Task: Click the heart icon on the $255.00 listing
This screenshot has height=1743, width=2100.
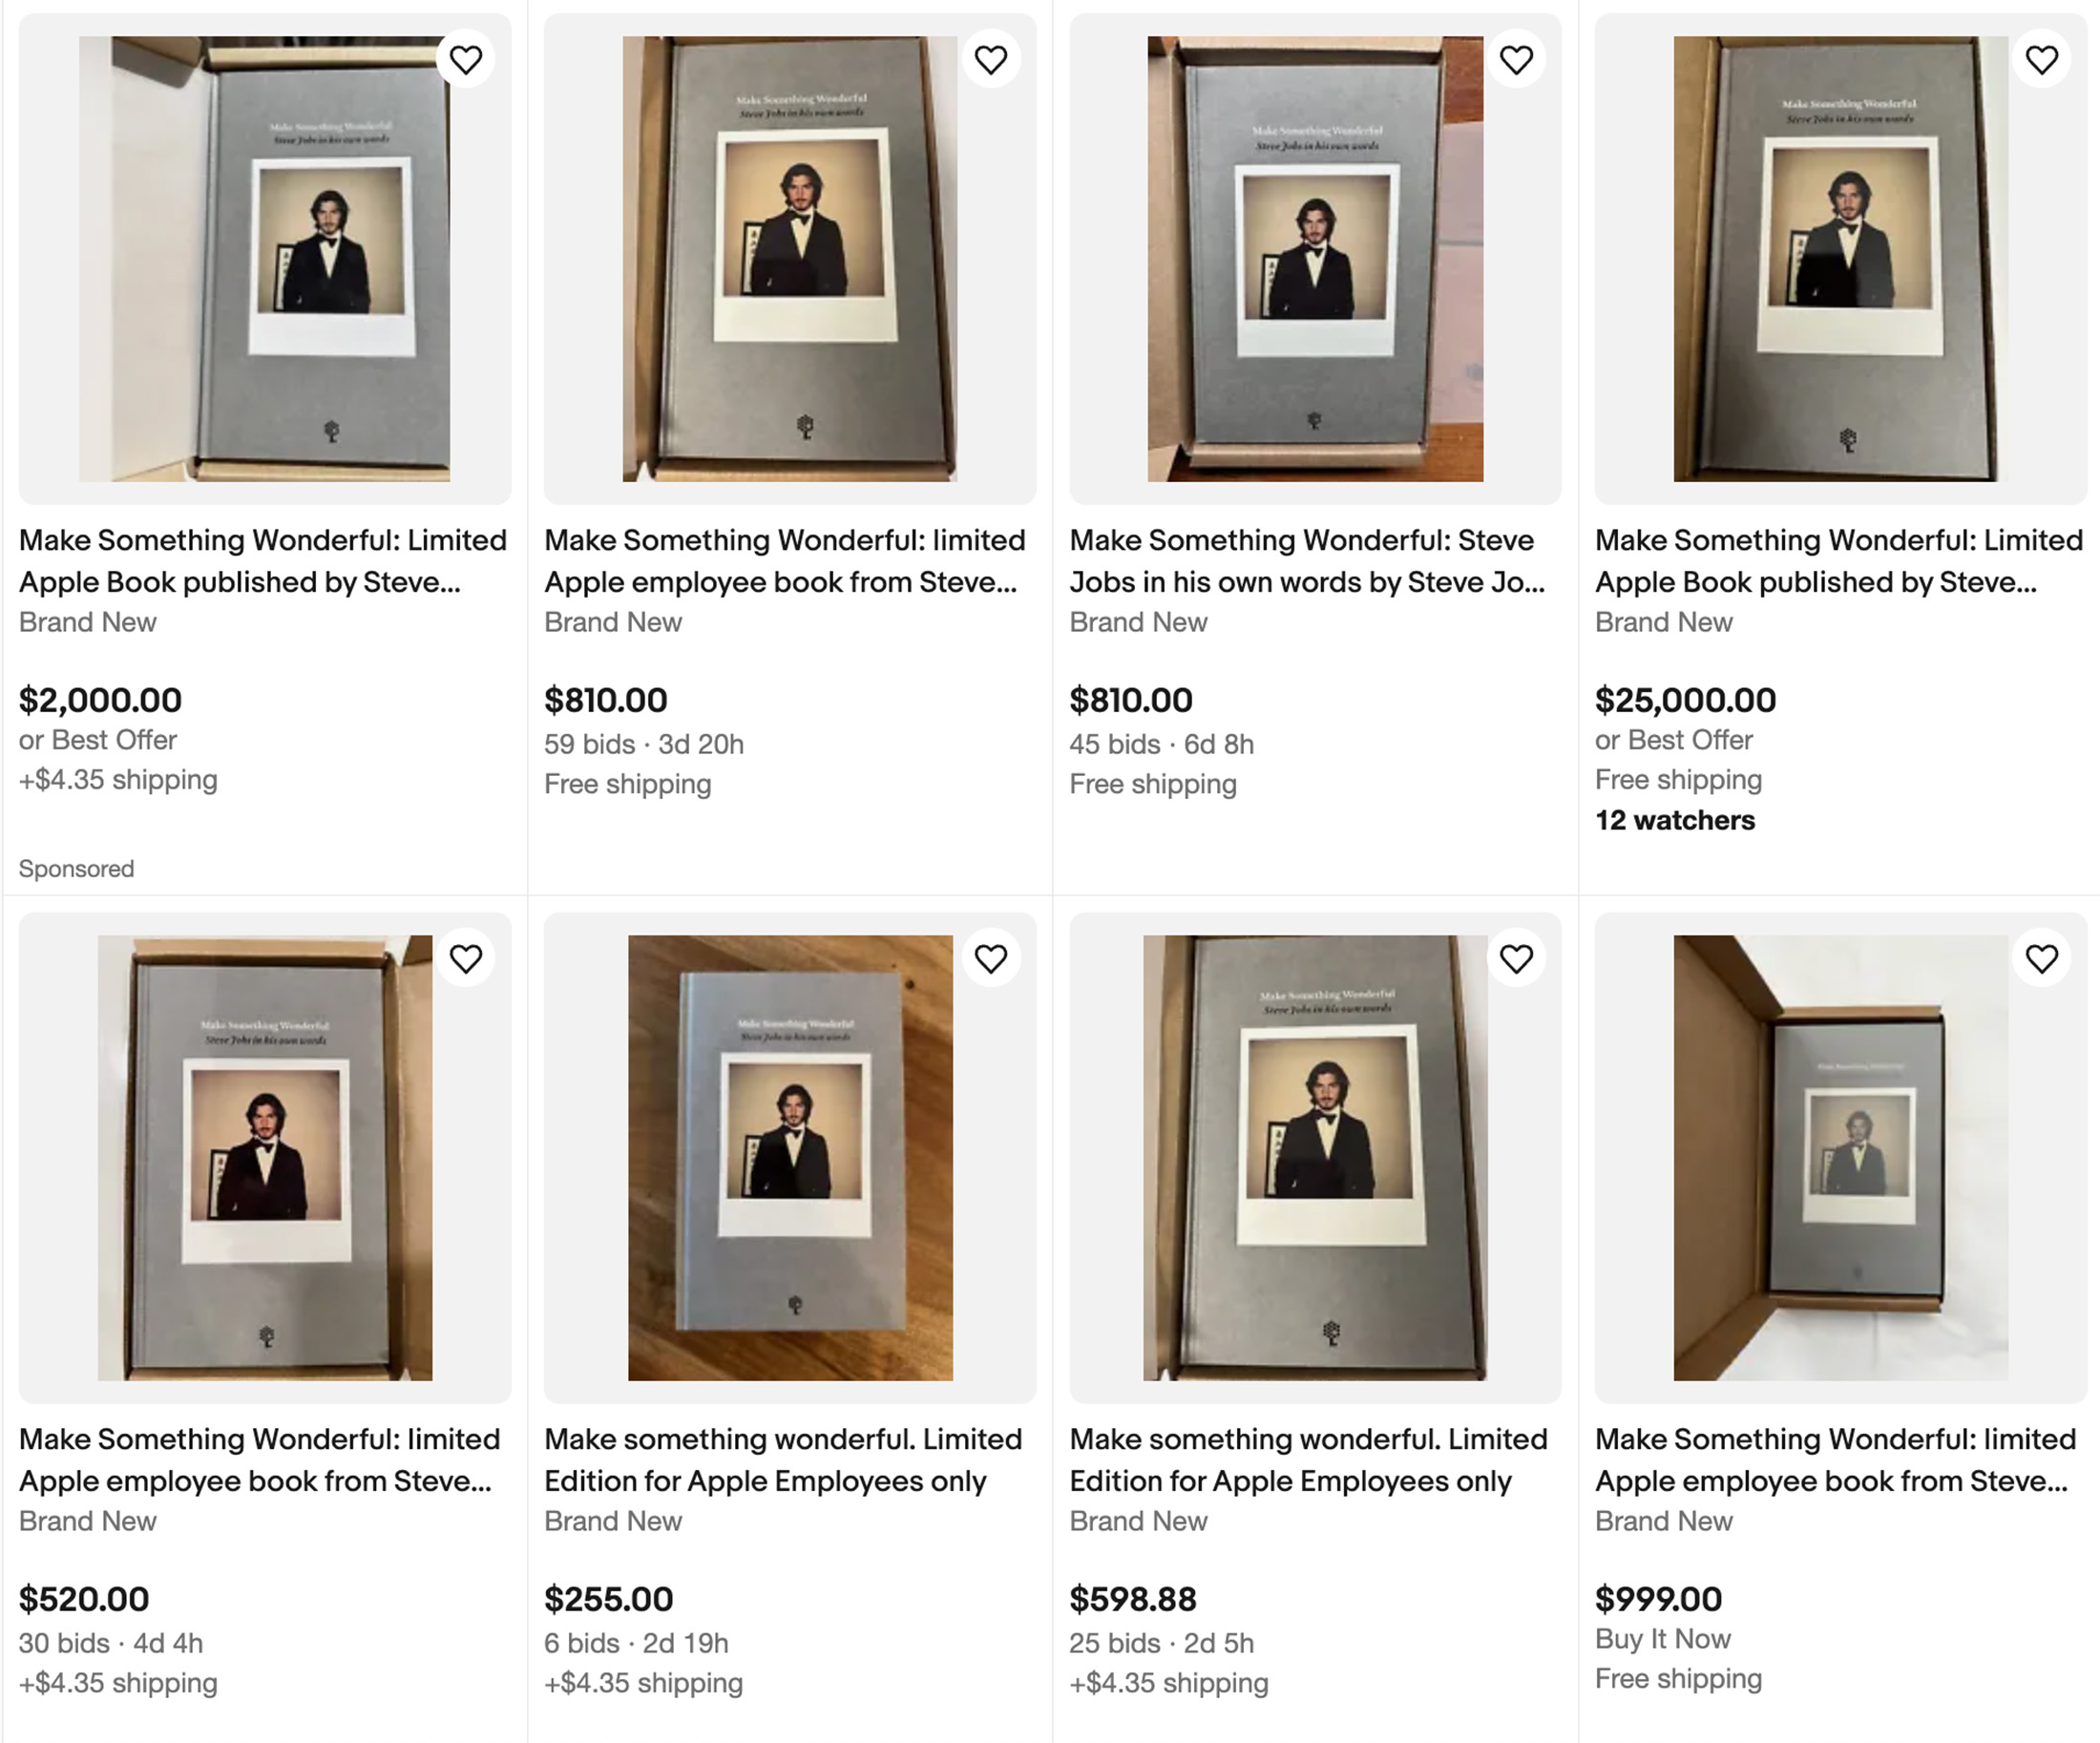Action: (x=991, y=957)
